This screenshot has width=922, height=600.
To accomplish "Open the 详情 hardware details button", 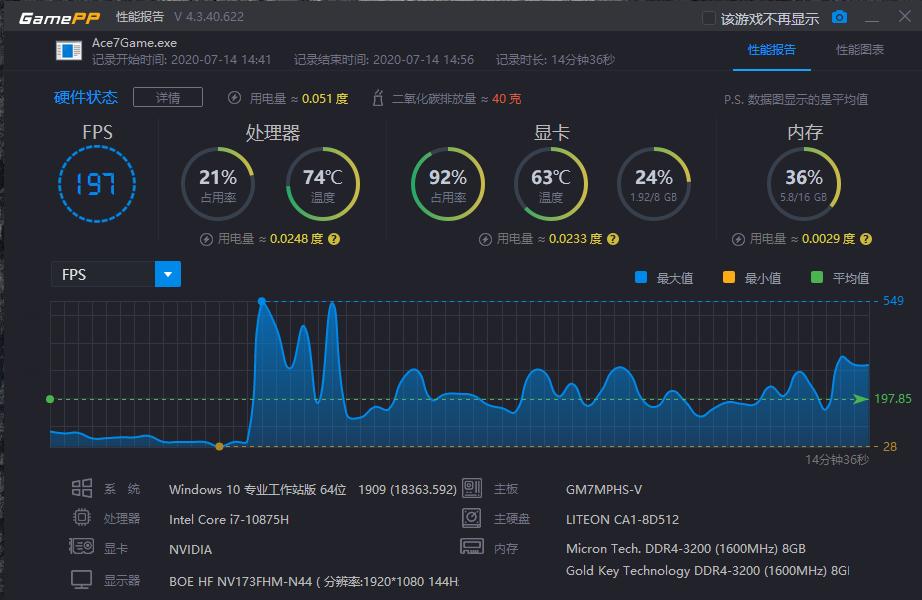I will pyautogui.click(x=167, y=97).
